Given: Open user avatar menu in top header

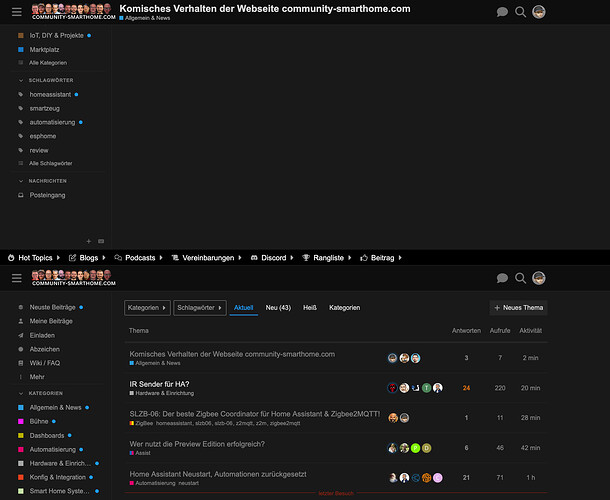Looking at the screenshot, I should point(539,12).
